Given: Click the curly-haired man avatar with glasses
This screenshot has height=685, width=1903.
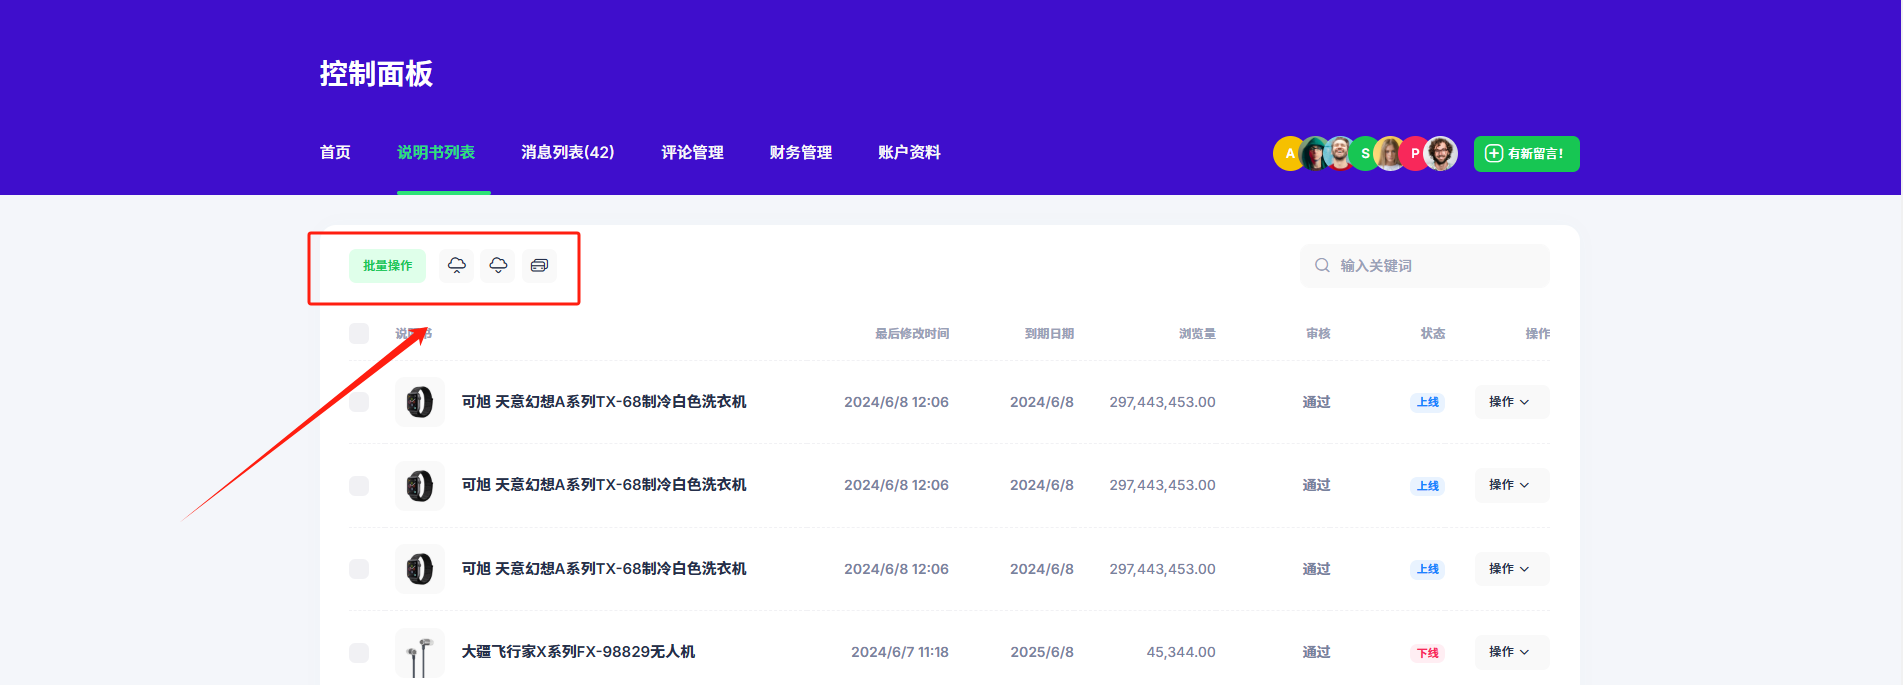Looking at the screenshot, I should 1441,154.
